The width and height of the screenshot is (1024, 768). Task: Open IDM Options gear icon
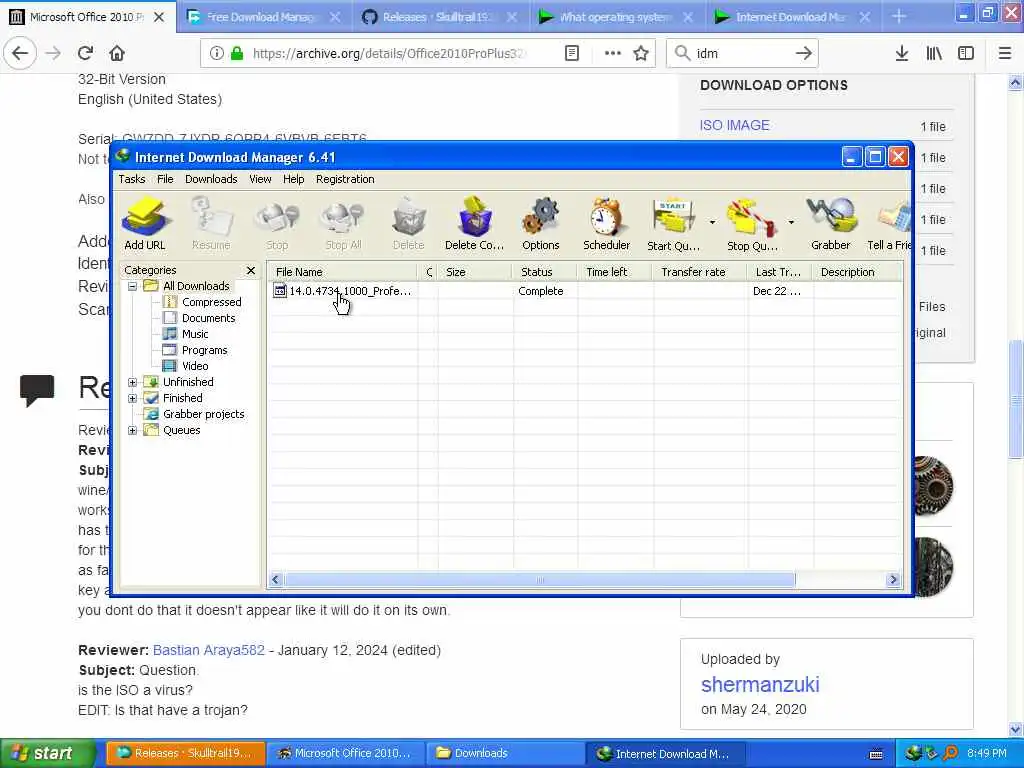541,223
